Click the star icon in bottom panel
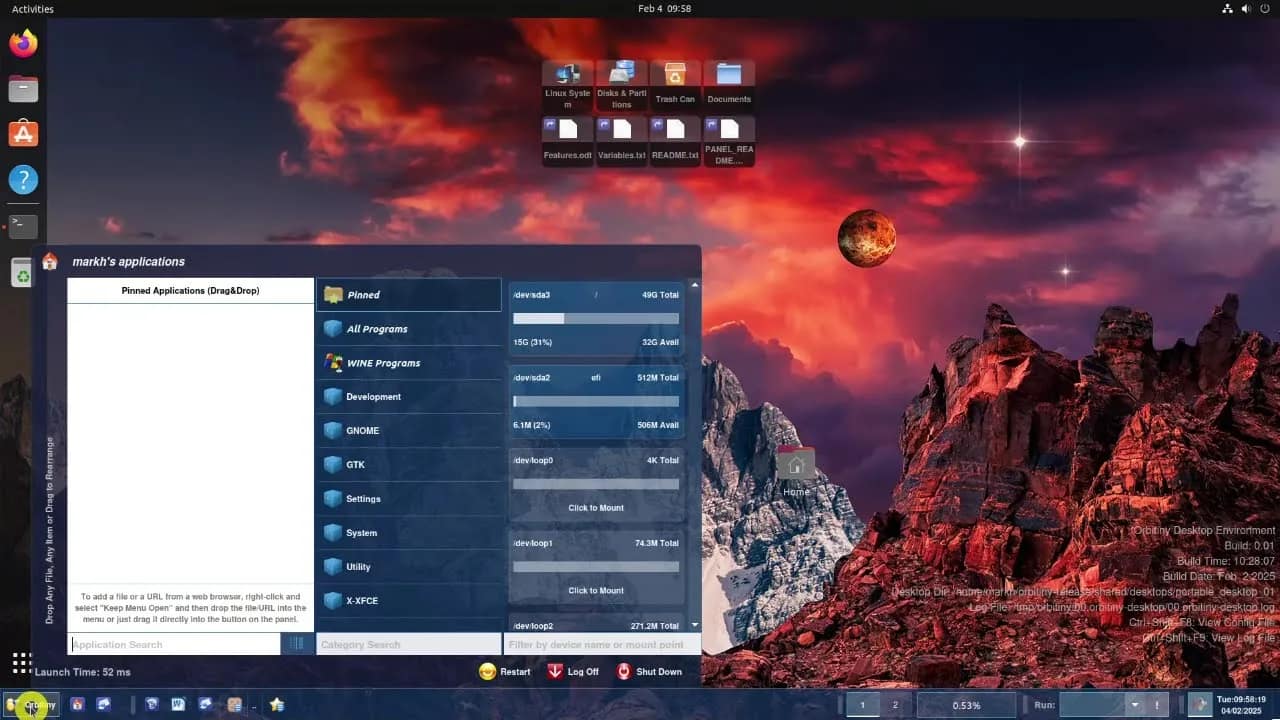The height and width of the screenshot is (720, 1280). click(277, 704)
